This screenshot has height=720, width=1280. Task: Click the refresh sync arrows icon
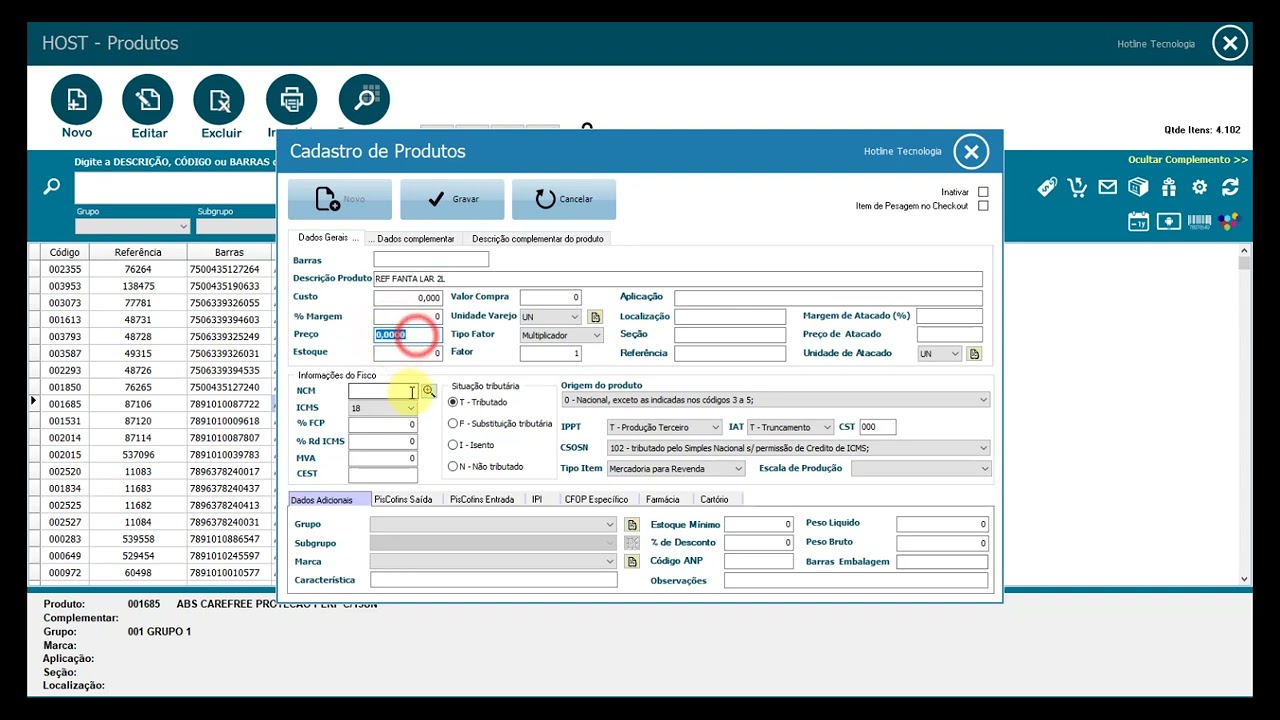1230,187
